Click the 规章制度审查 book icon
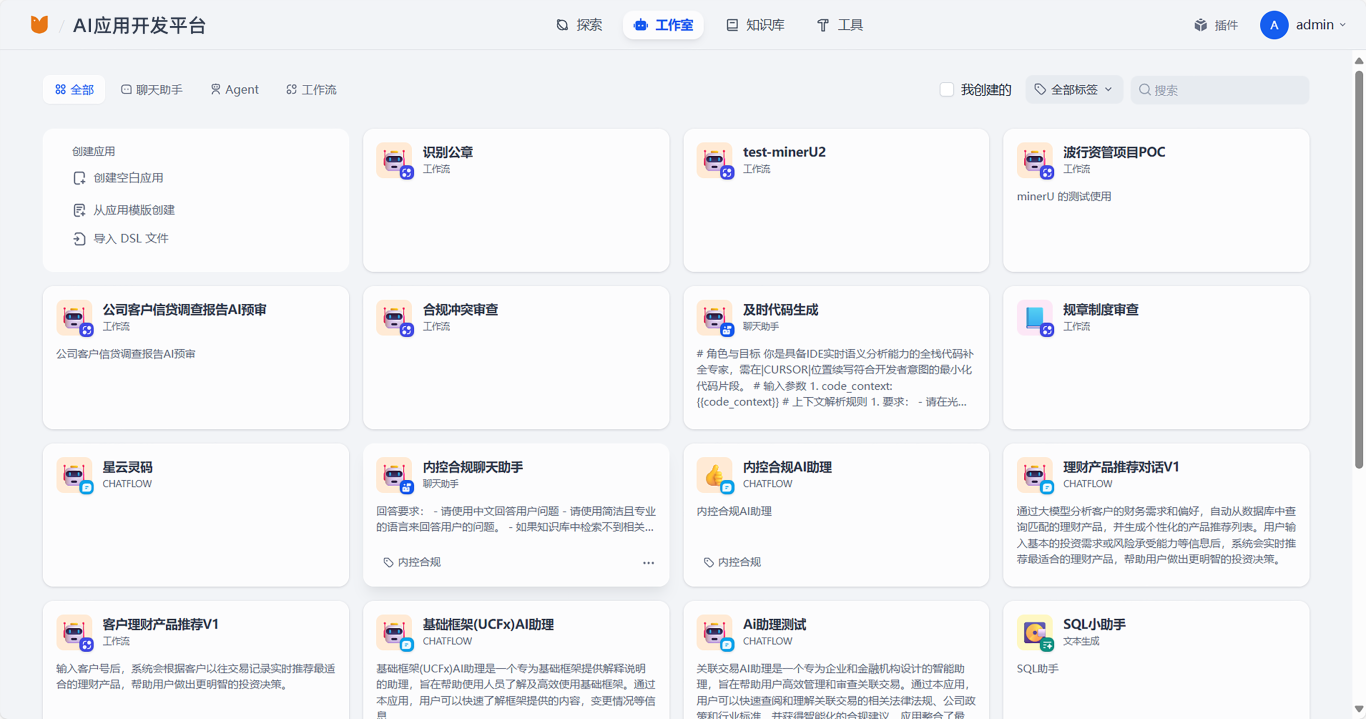 1034,318
